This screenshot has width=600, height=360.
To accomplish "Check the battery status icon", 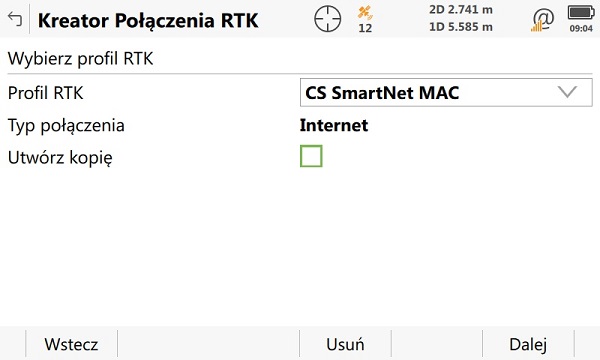I will (x=581, y=13).
